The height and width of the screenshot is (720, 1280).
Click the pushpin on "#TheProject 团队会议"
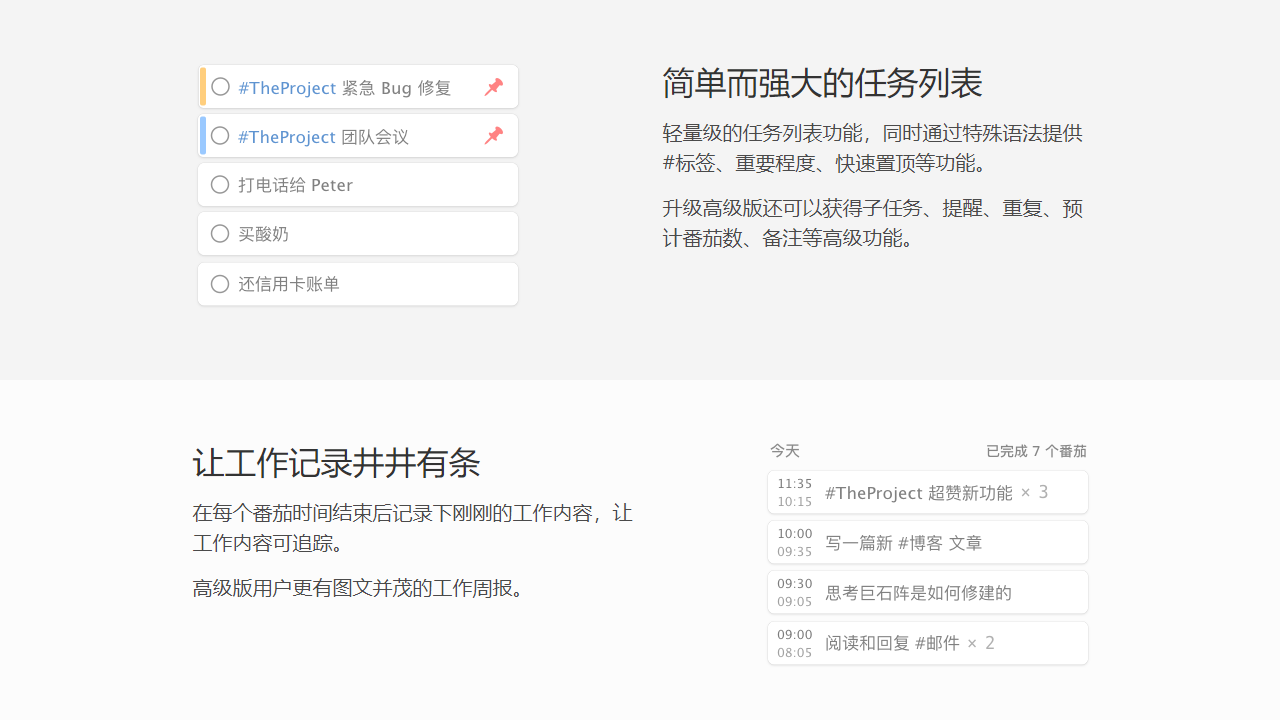click(493, 136)
